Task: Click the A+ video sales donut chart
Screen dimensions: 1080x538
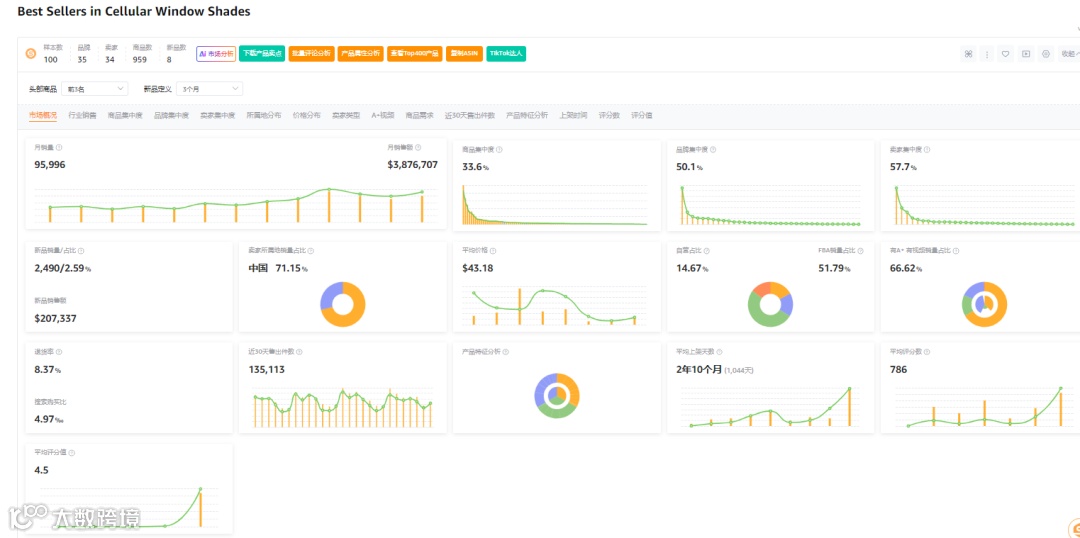Action: [984, 304]
